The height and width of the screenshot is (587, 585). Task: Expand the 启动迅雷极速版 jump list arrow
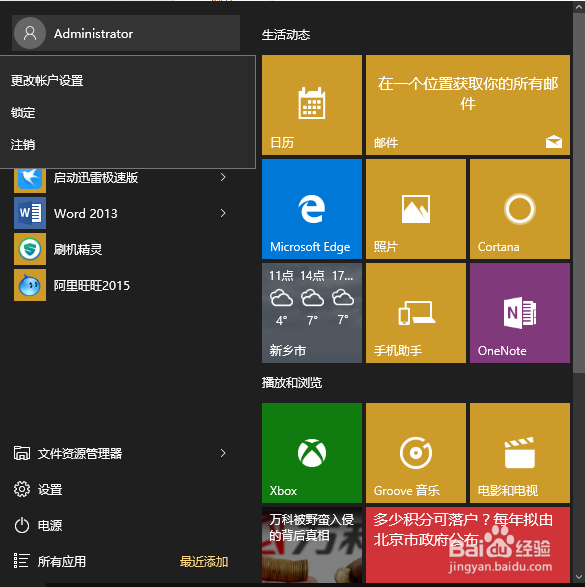[x=223, y=177]
